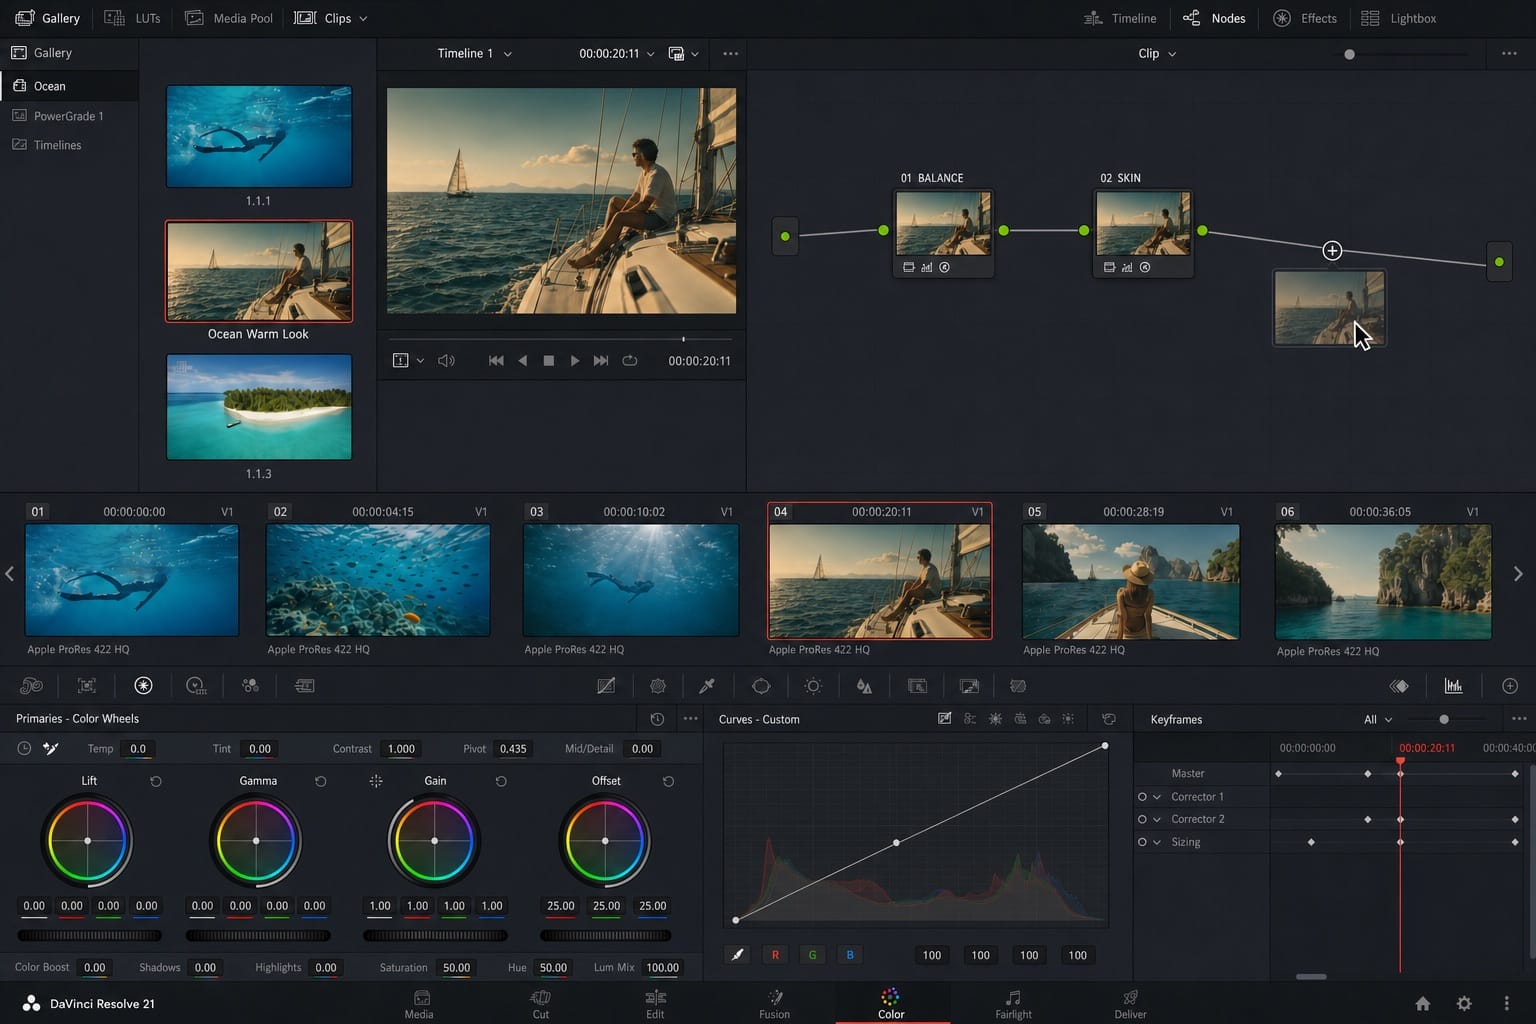This screenshot has height=1024, width=1536.
Task: Toggle the LUTs panel
Action: coord(133,18)
